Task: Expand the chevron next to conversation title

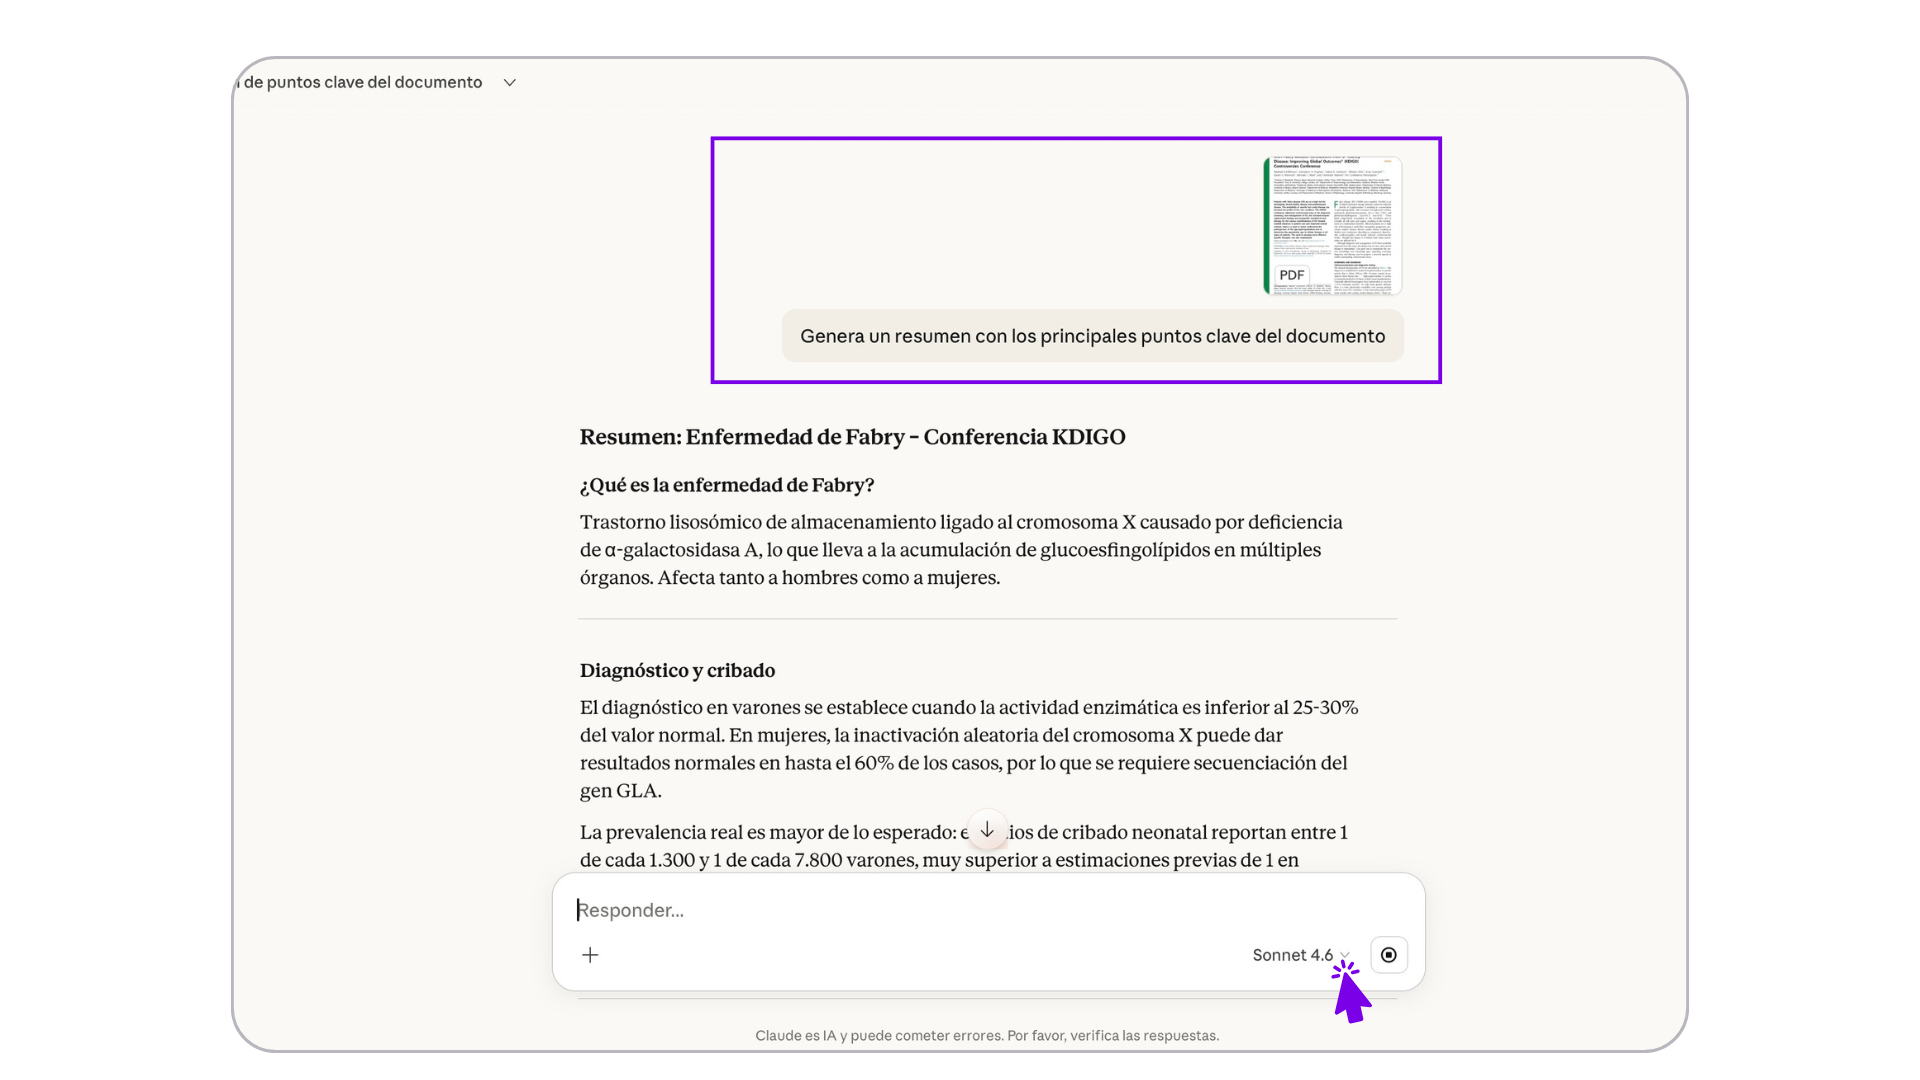Action: (x=510, y=83)
